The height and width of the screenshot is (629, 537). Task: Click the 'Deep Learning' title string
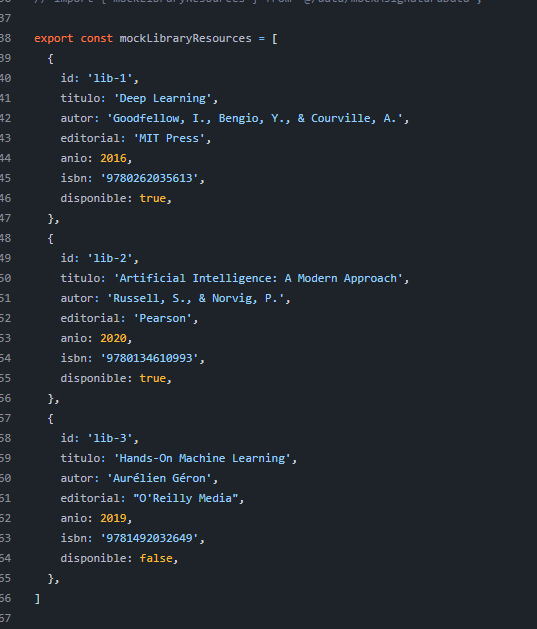coord(162,98)
